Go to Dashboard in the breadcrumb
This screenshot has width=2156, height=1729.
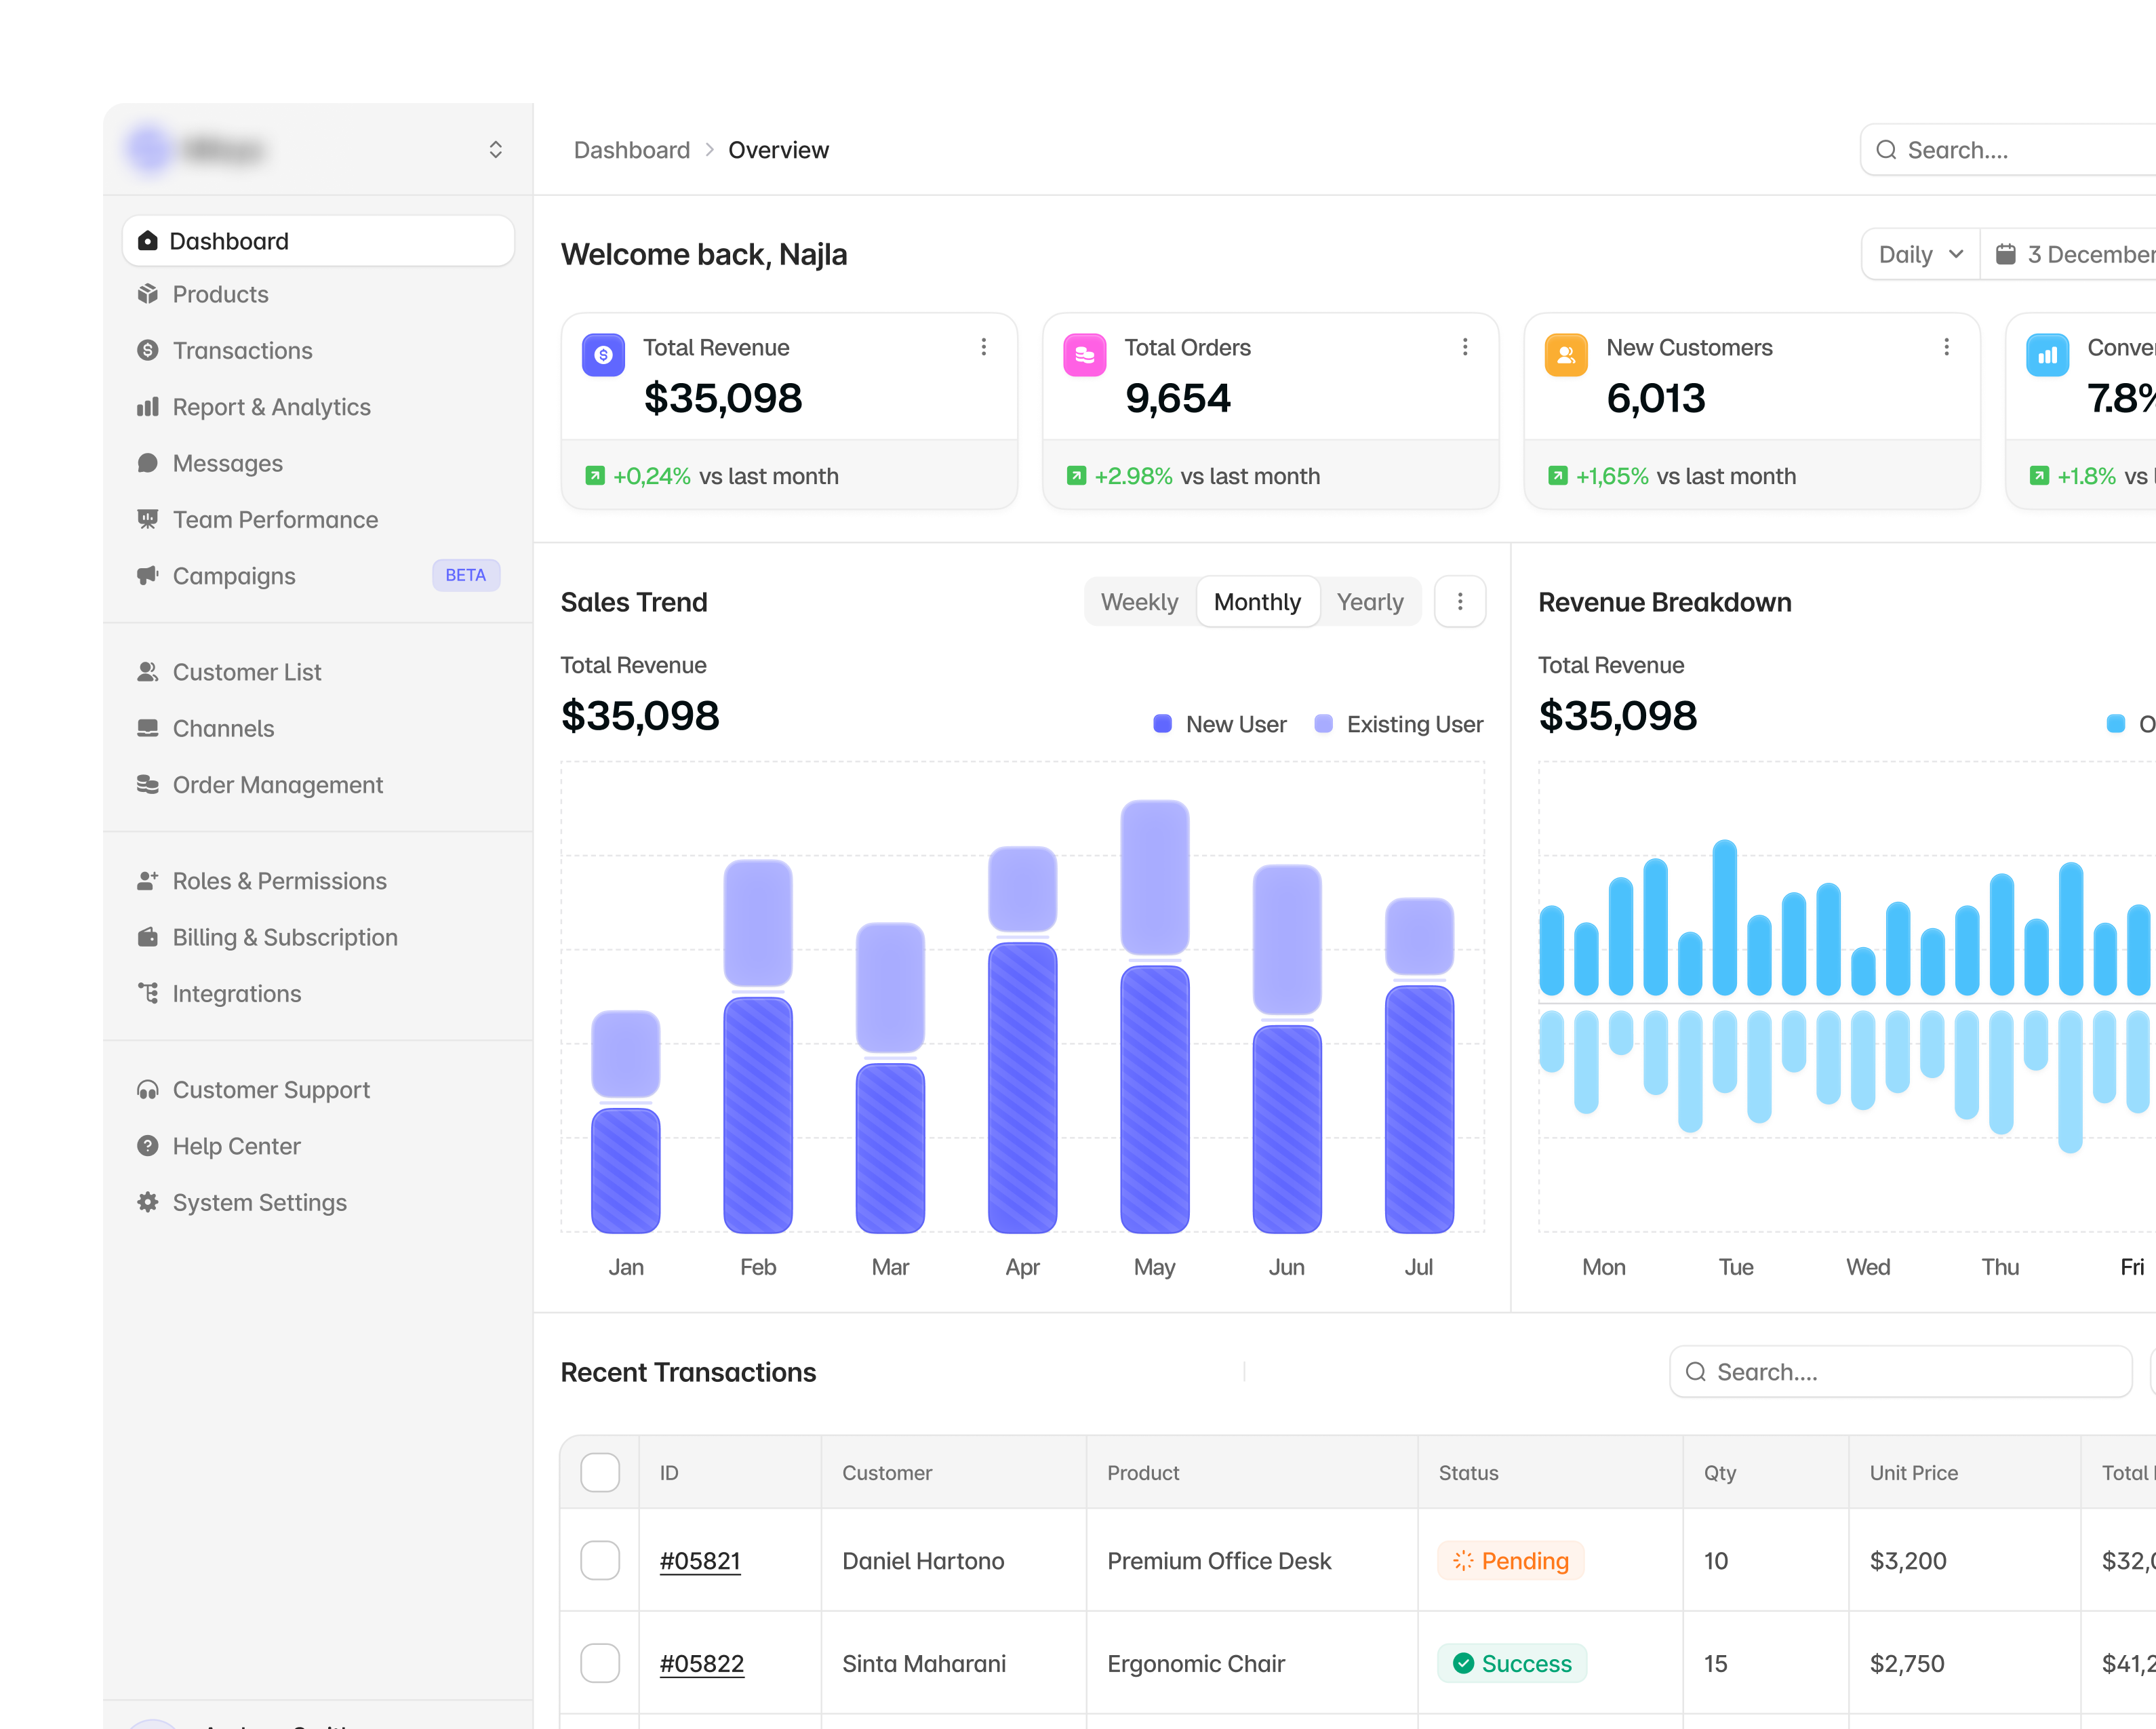click(x=632, y=150)
